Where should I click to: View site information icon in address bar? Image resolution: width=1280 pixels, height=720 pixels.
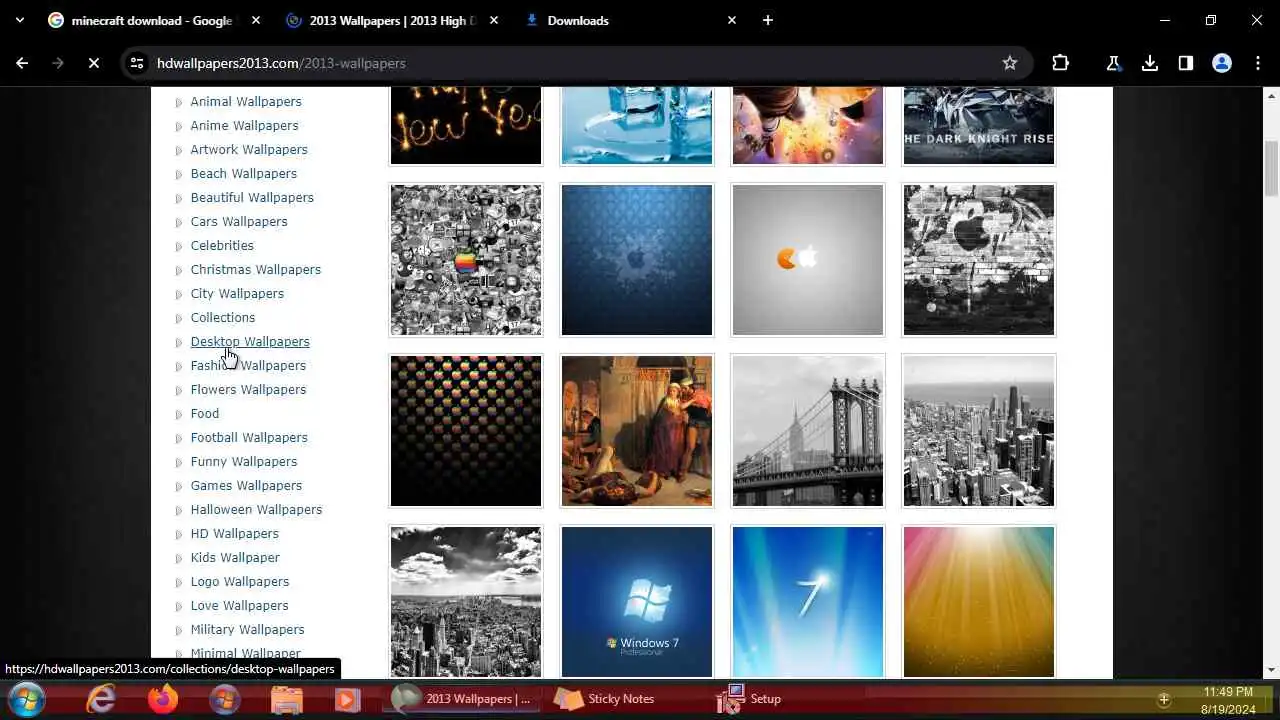point(137,63)
